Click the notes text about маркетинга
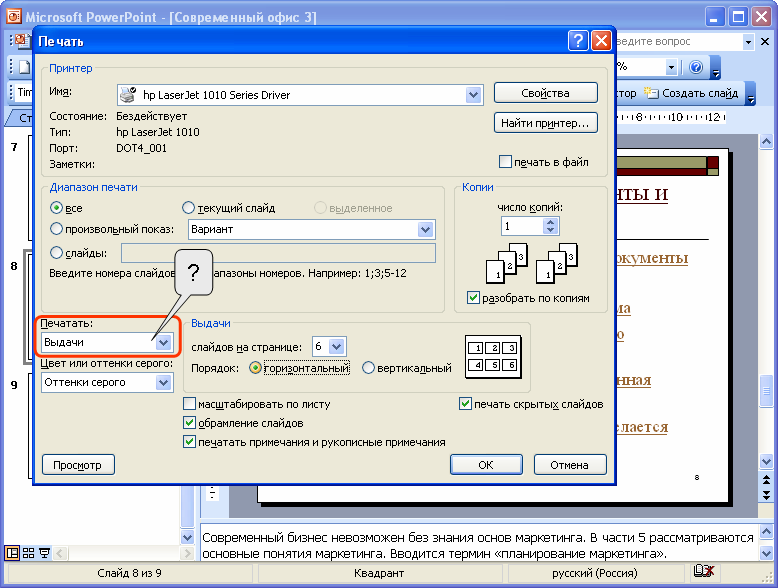 coord(478,545)
